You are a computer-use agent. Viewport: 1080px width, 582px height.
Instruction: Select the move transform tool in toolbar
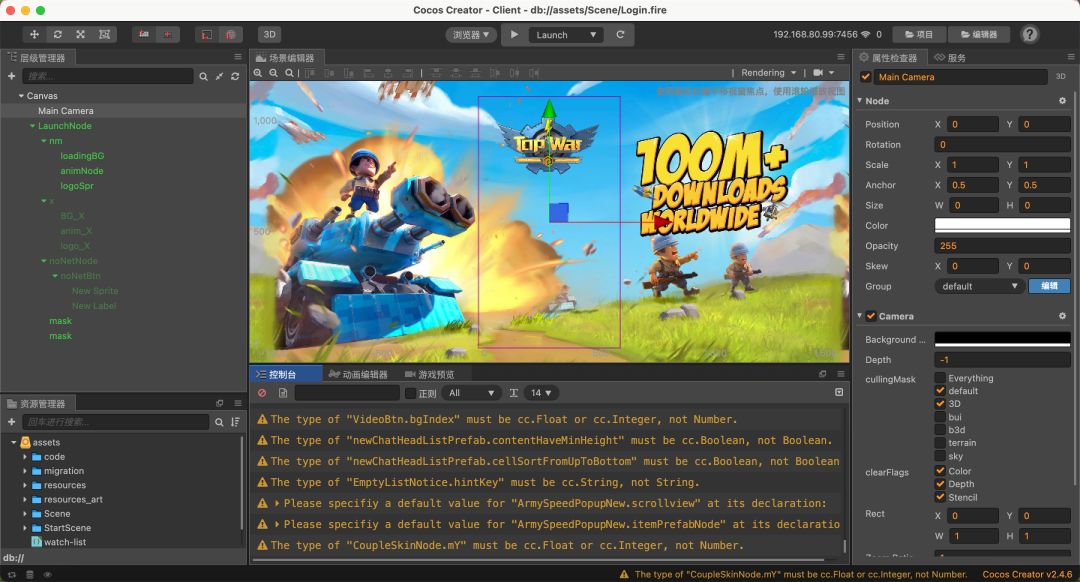[35, 34]
